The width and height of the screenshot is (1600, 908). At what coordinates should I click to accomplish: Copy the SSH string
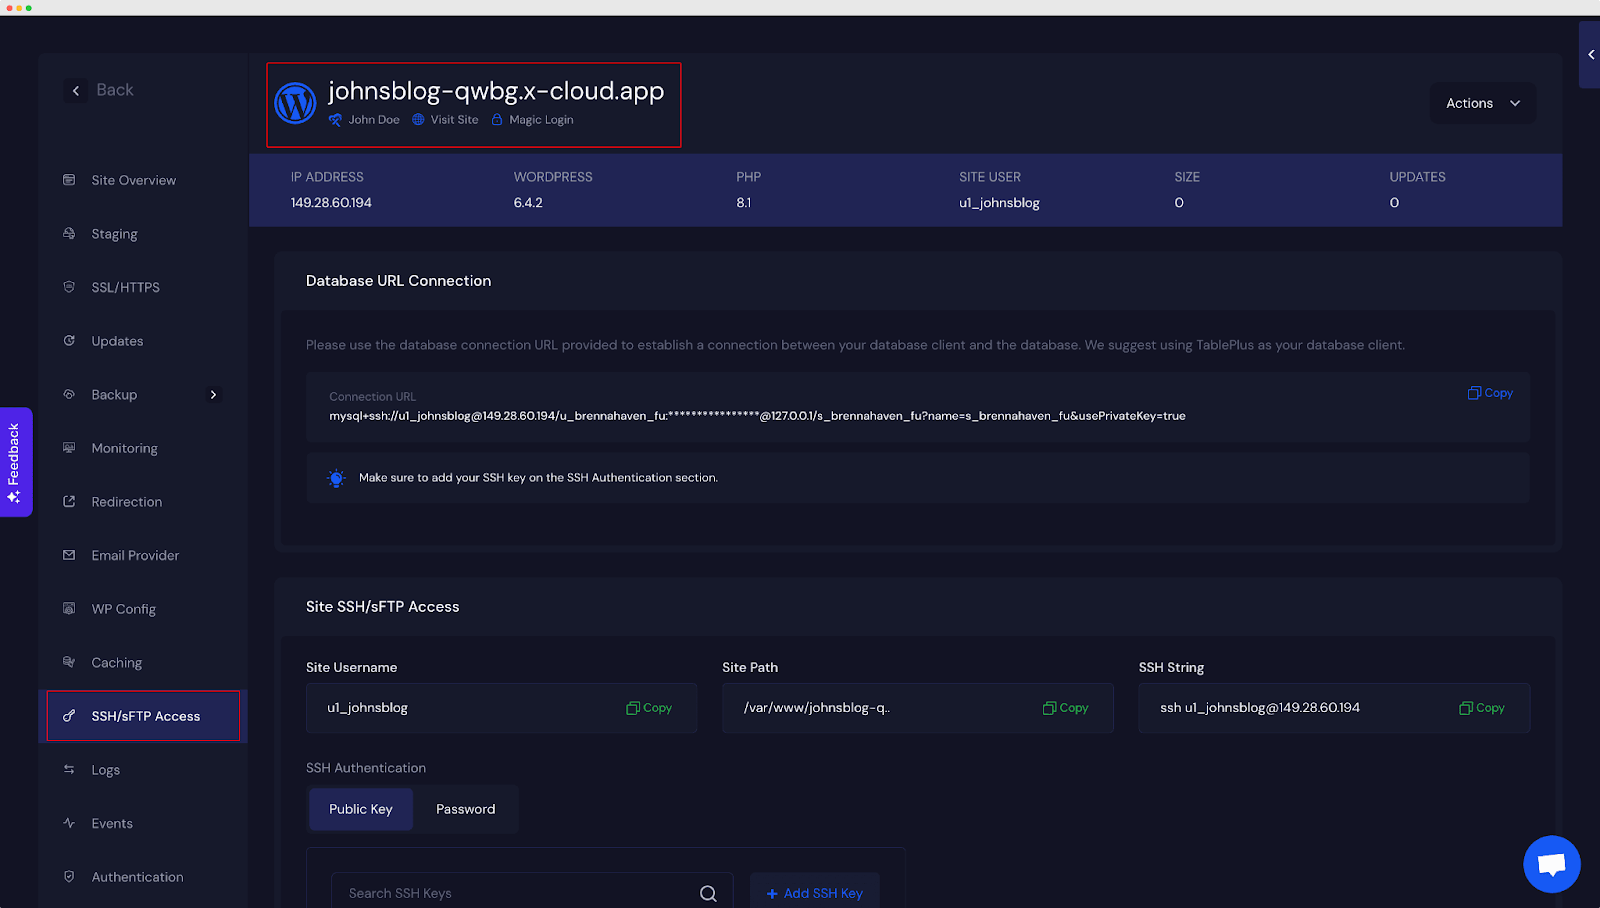(x=1481, y=708)
